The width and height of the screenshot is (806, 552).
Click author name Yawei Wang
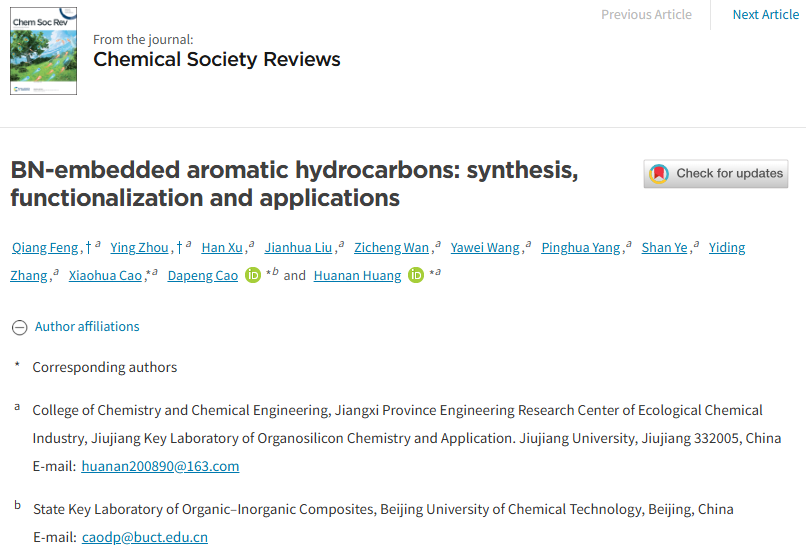point(485,248)
